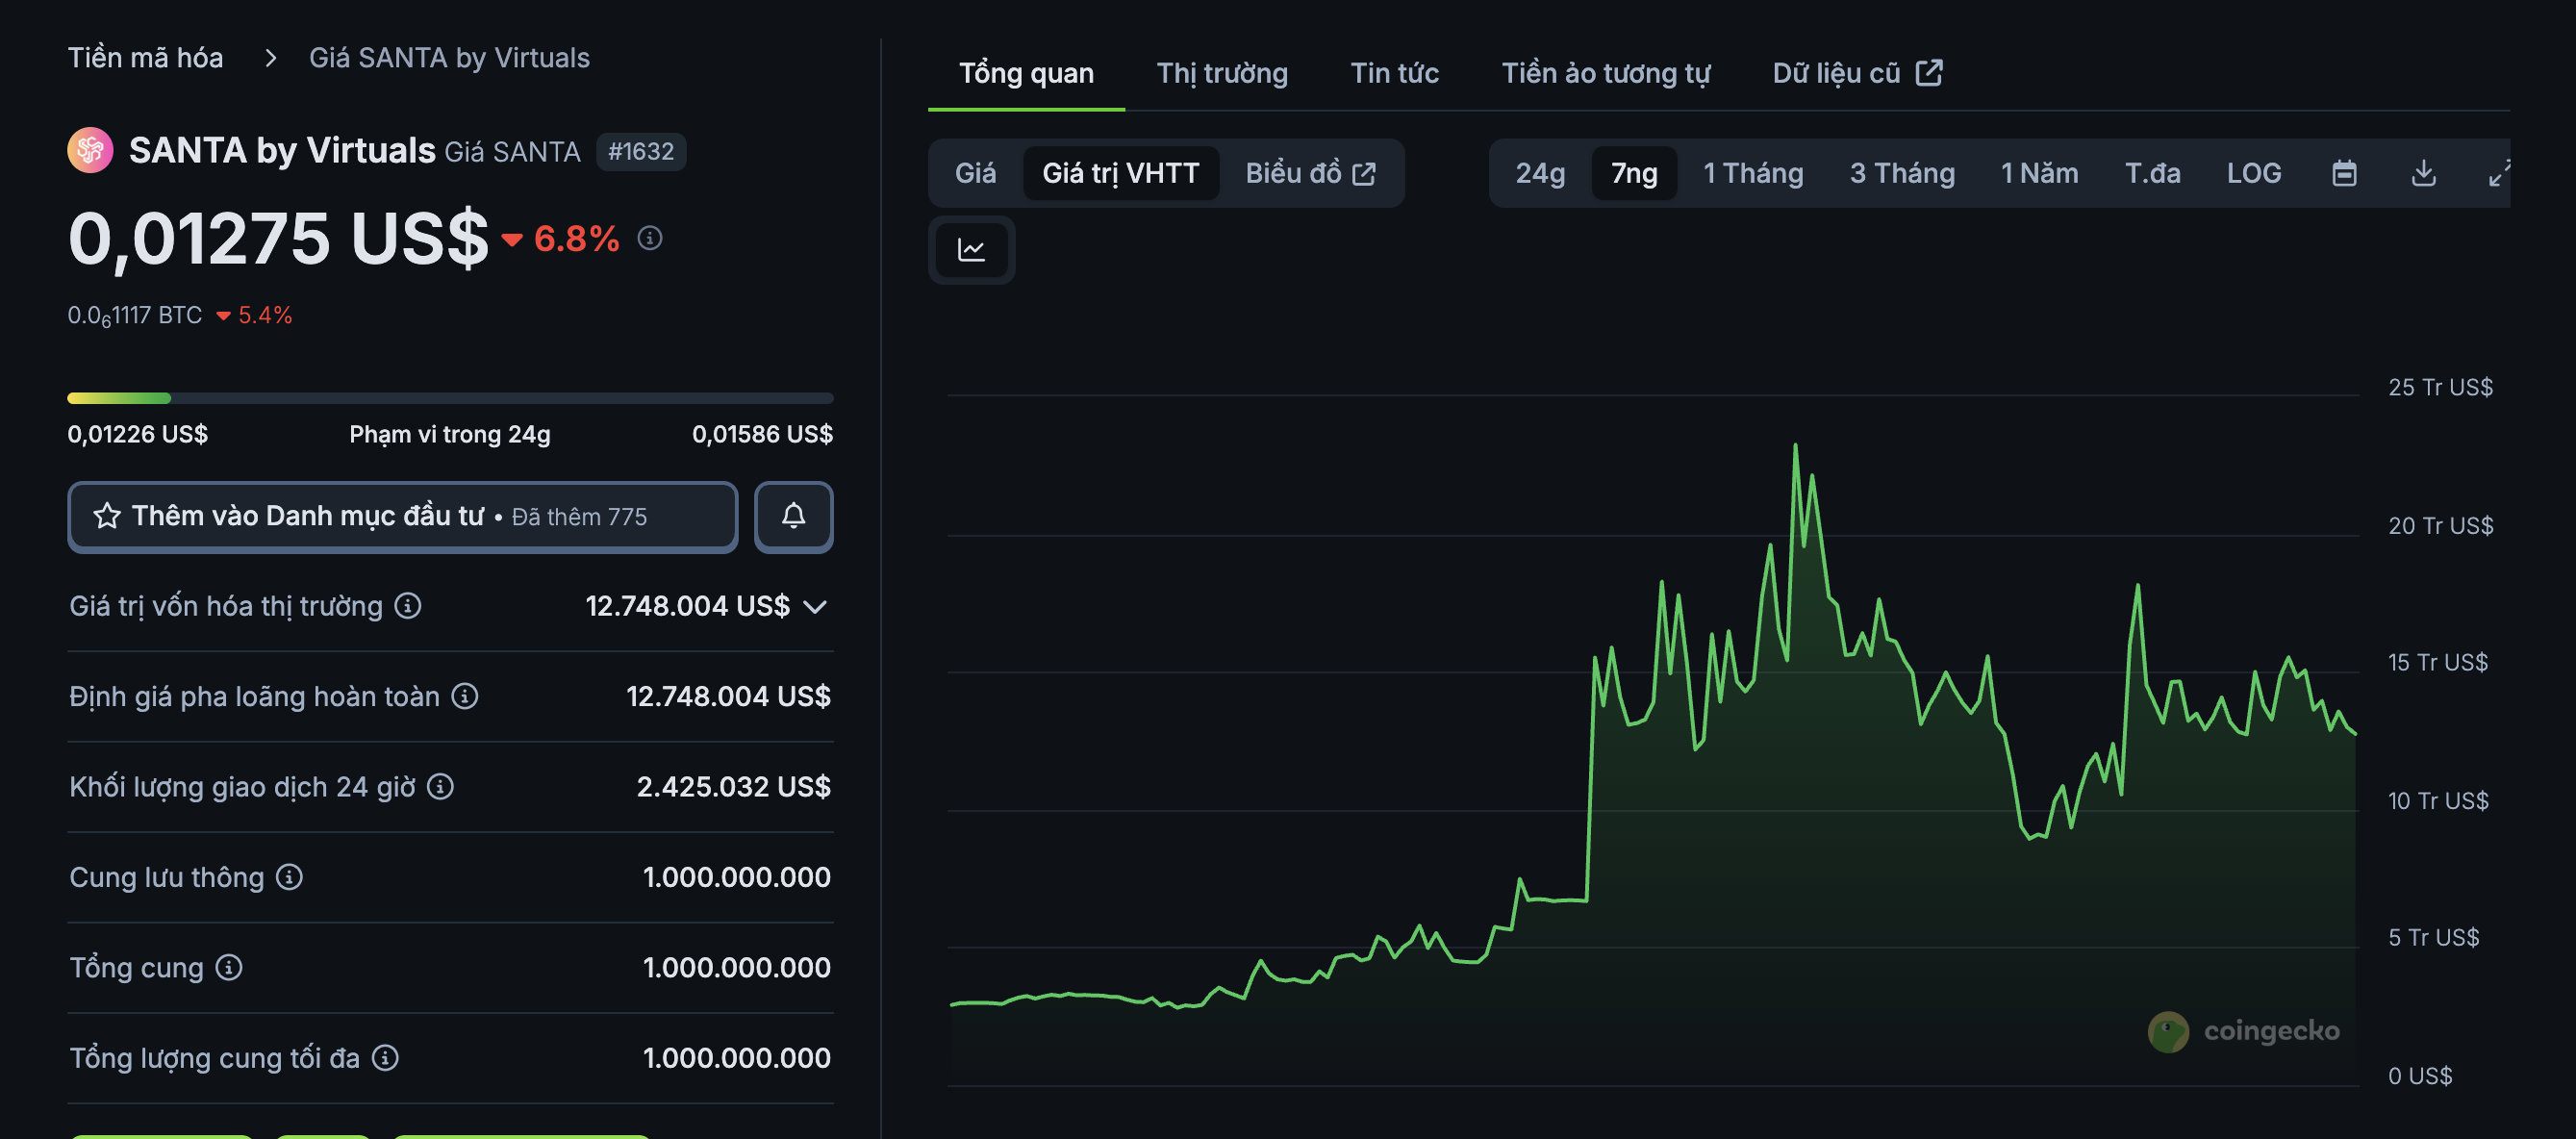Select the 1 Tháng time range

coord(1753,173)
